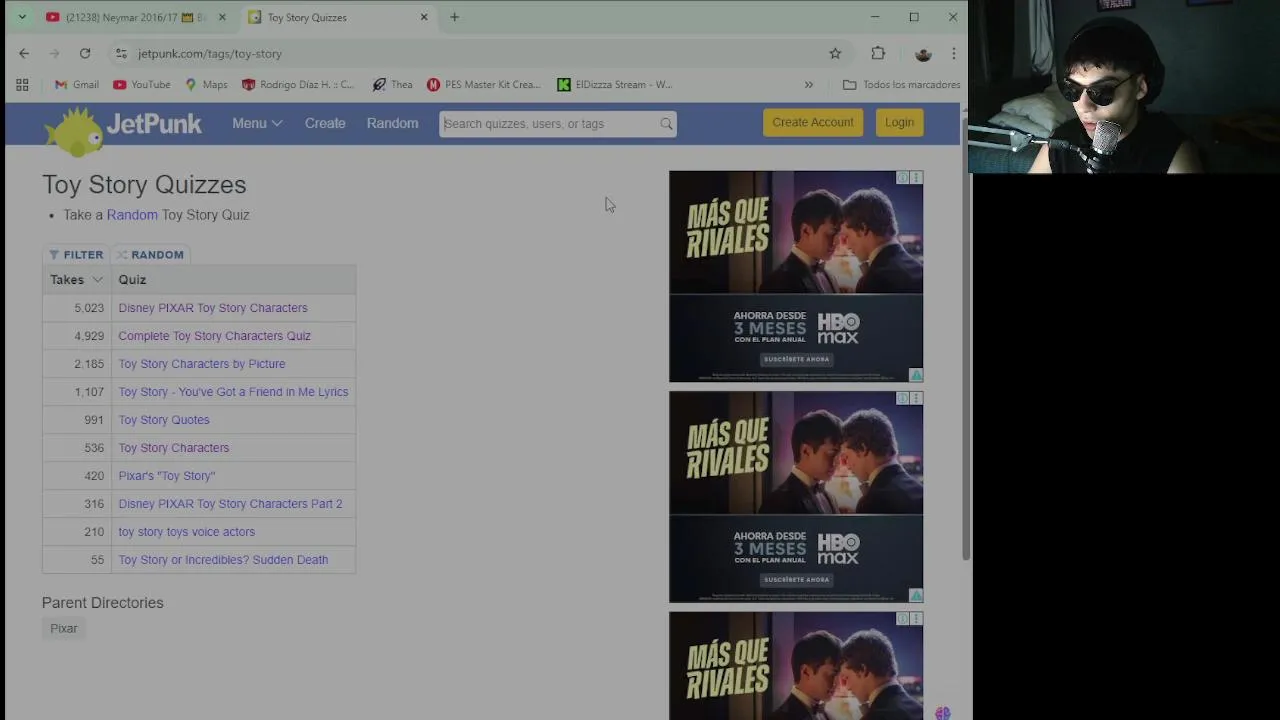The width and height of the screenshot is (1280, 720).
Task: Click the search magnifier icon
Action: 666,124
